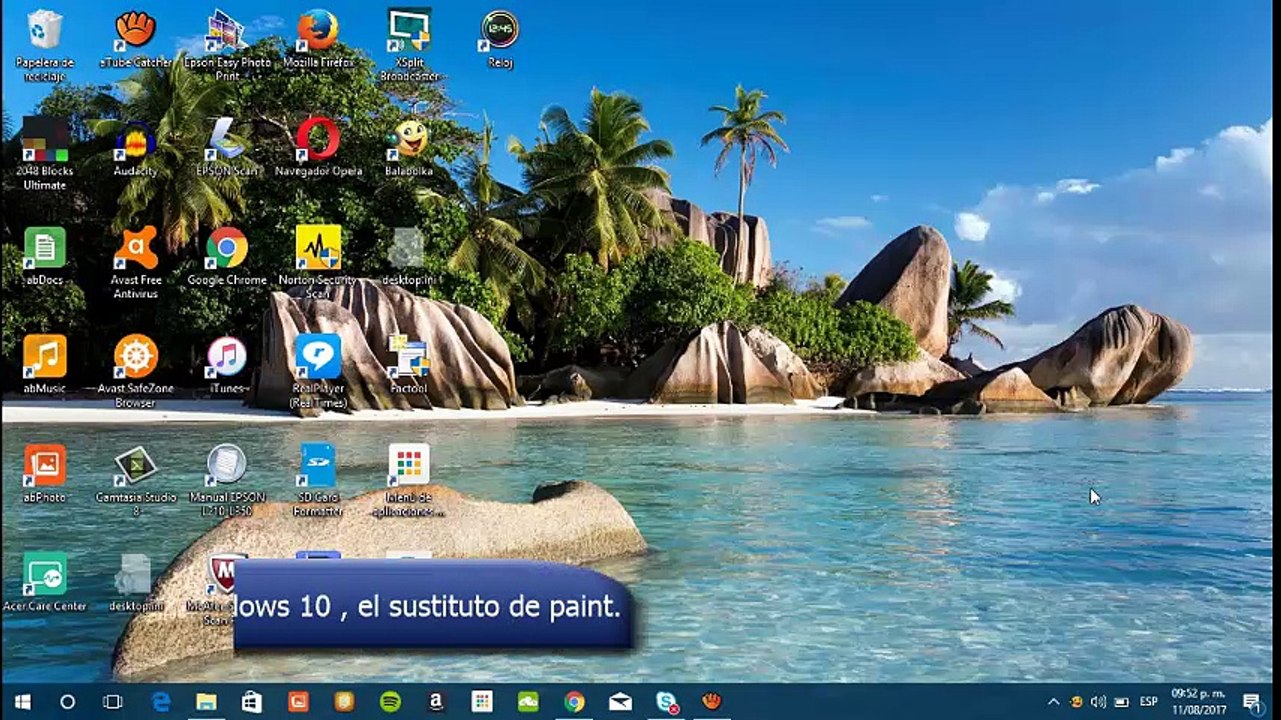Viewport: 1281px width, 720px height.
Task: Select the Factool desktop shortcut
Action: (x=408, y=365)
